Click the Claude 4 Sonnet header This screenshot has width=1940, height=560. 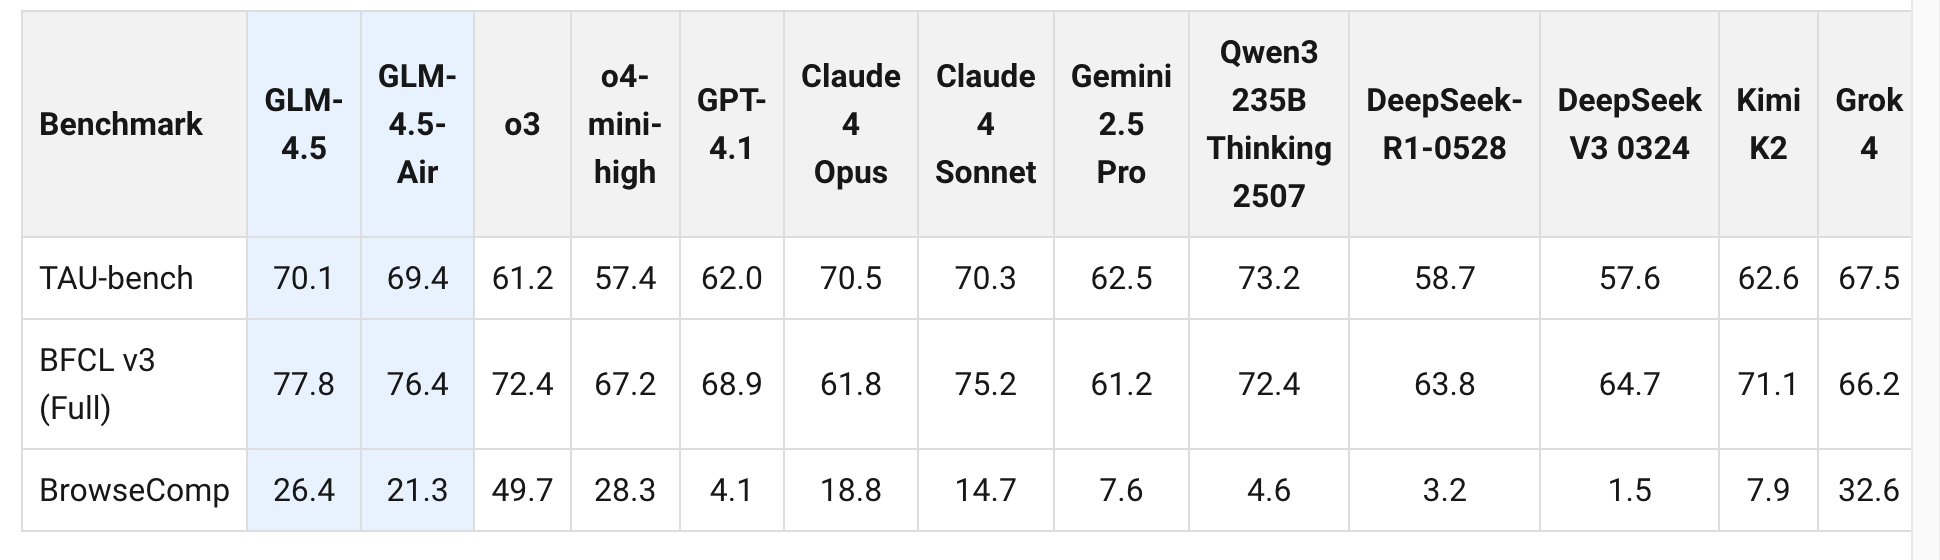[x=985, y=124]
